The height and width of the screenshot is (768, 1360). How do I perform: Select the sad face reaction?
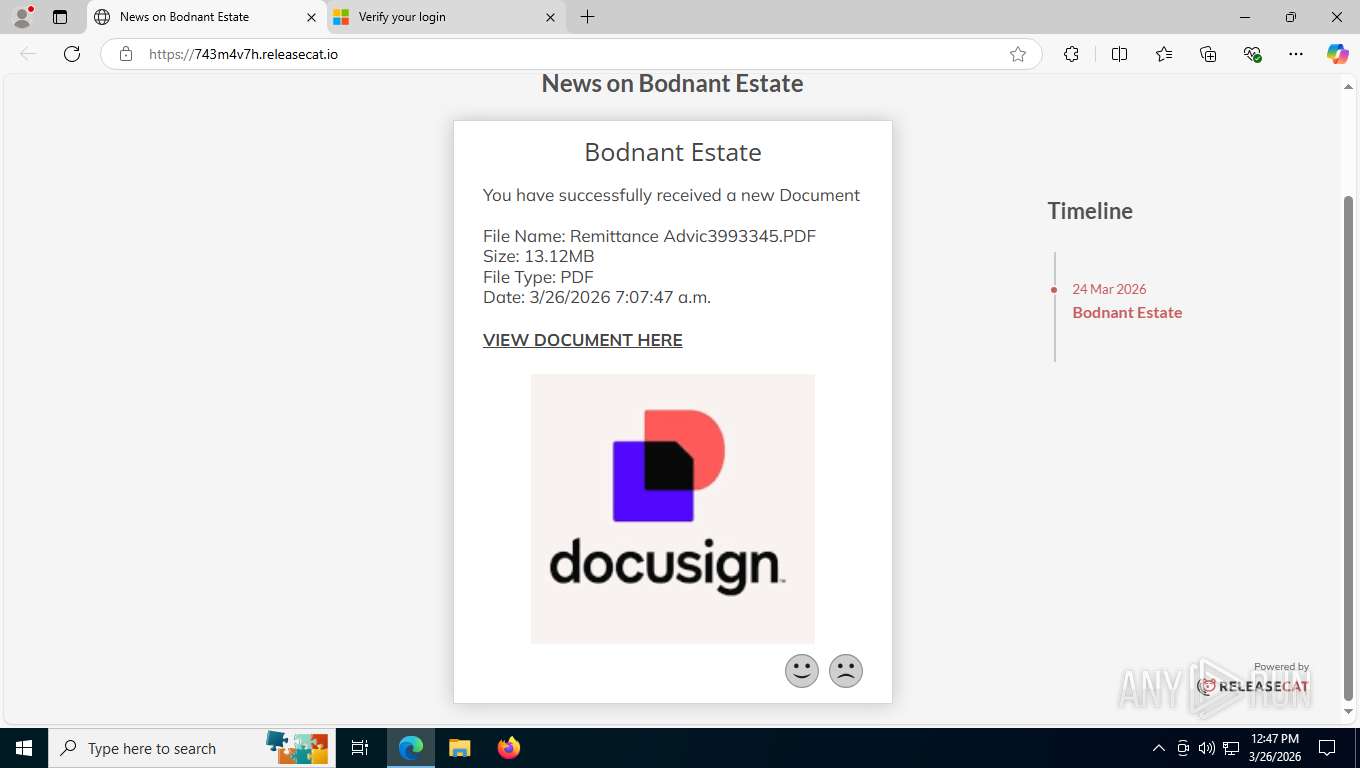[x=846, y=671]
